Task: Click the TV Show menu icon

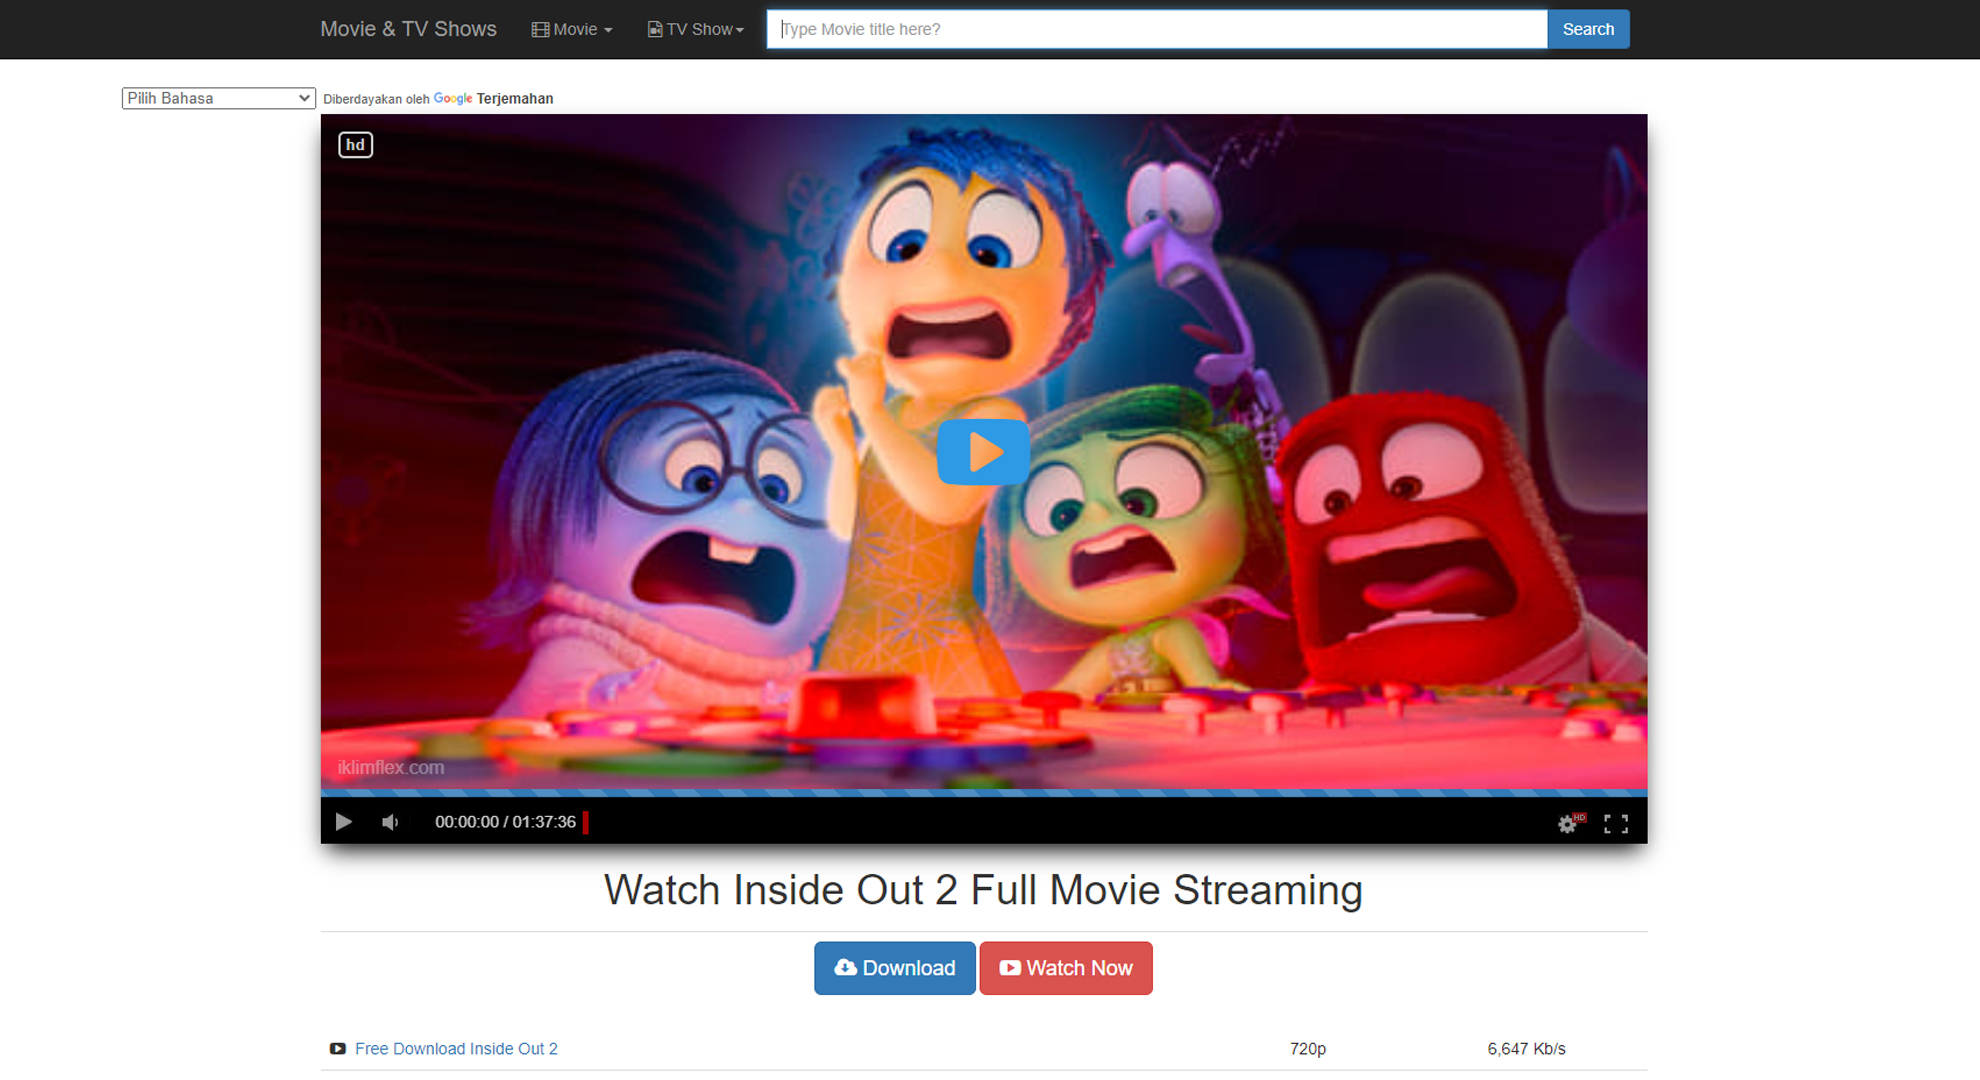Action: click(655, 30)
